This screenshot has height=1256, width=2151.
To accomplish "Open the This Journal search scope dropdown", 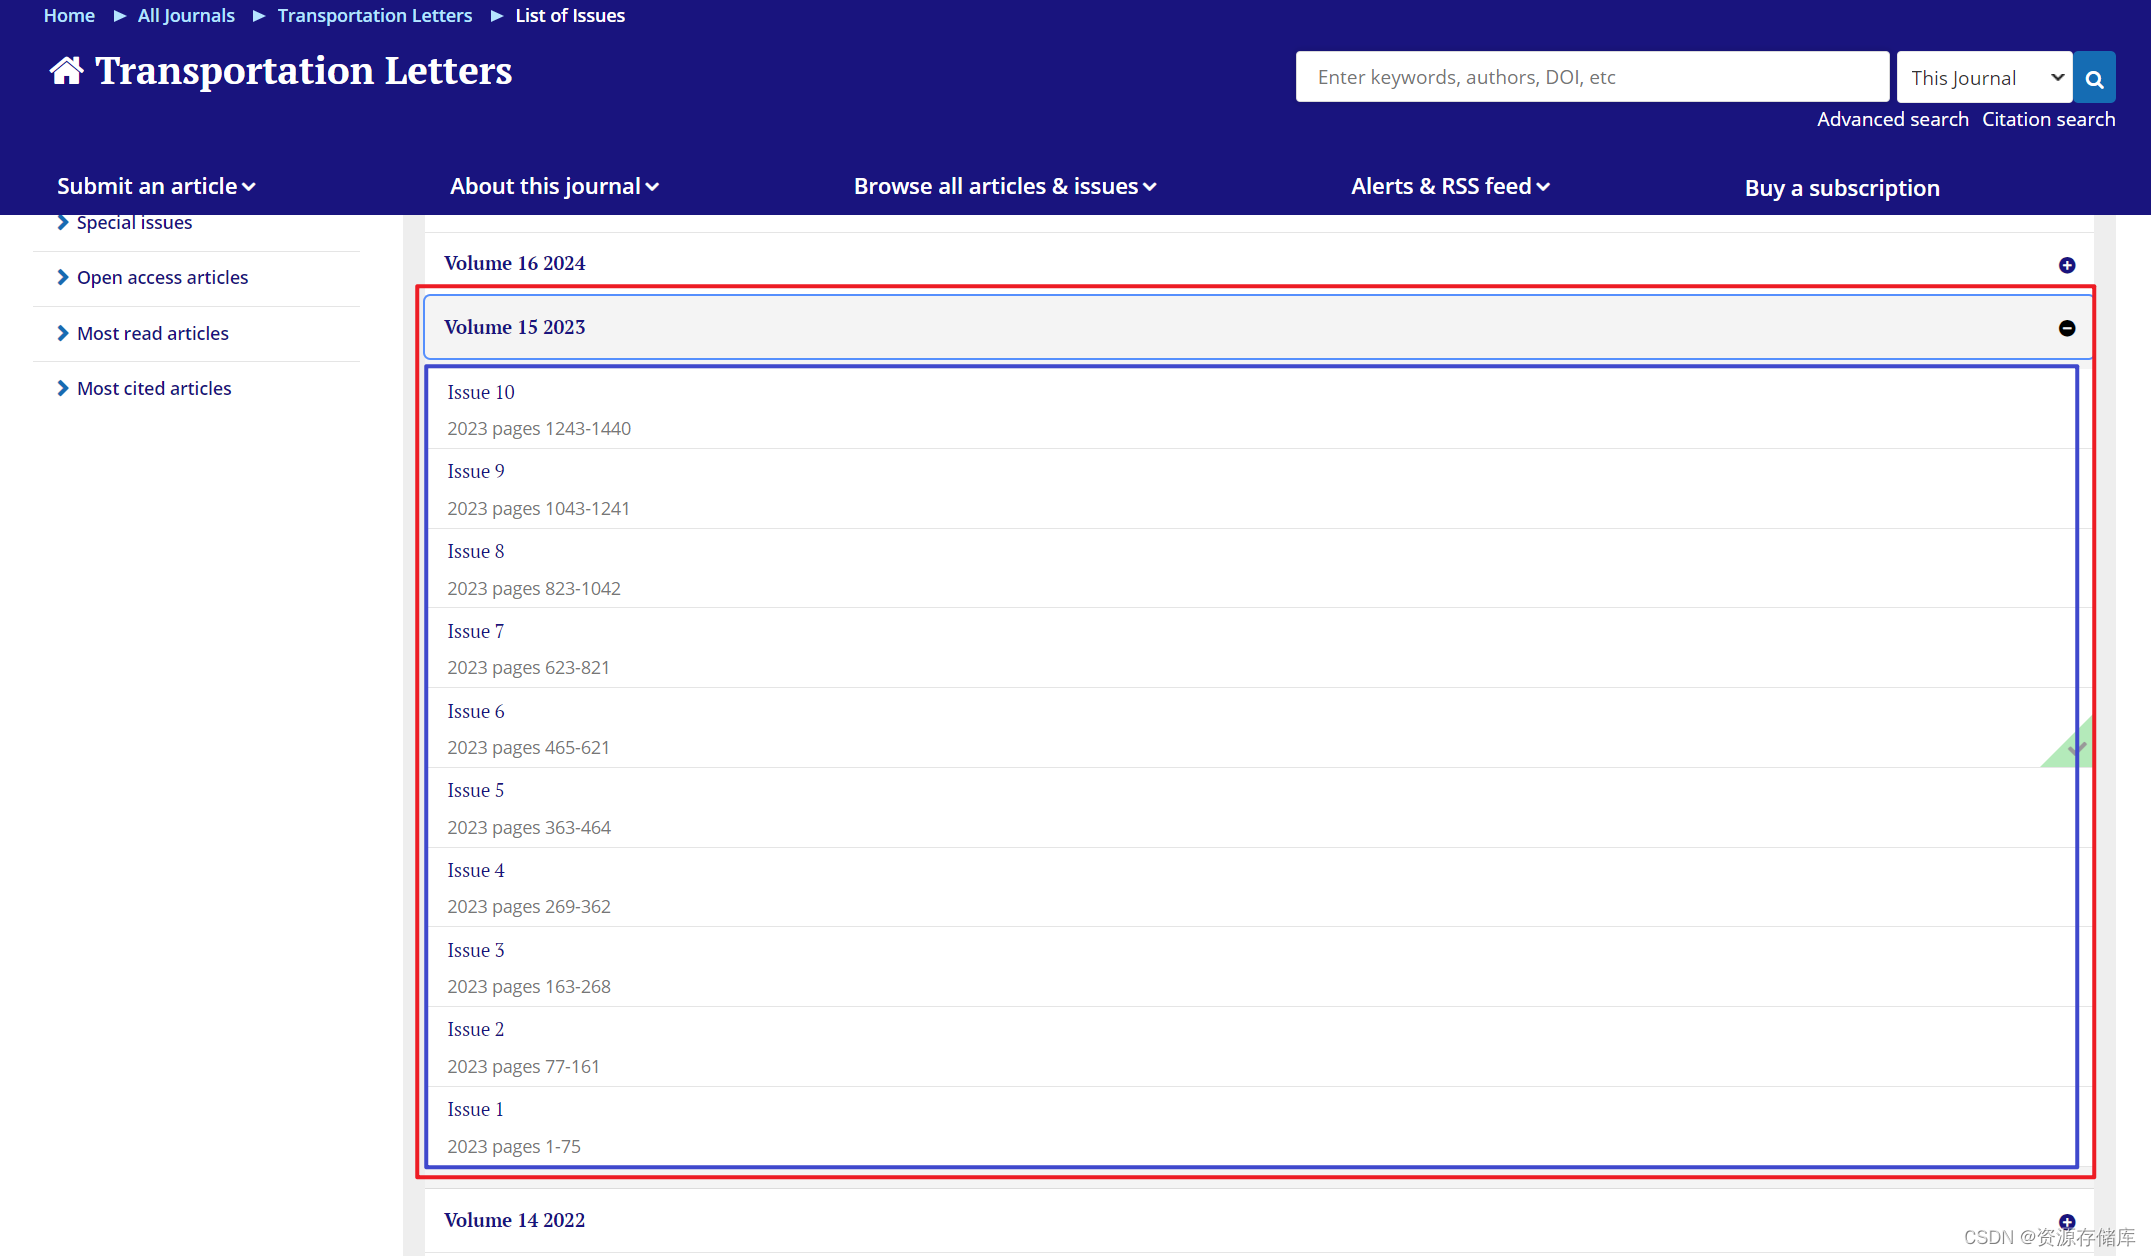I will (x=1984, y=78).
